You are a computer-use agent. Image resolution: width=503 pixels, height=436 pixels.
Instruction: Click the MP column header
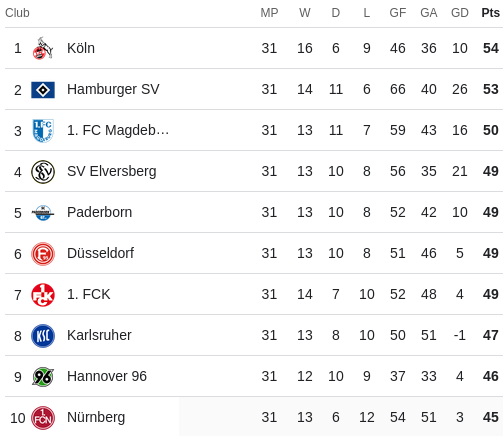click(269, 13)
